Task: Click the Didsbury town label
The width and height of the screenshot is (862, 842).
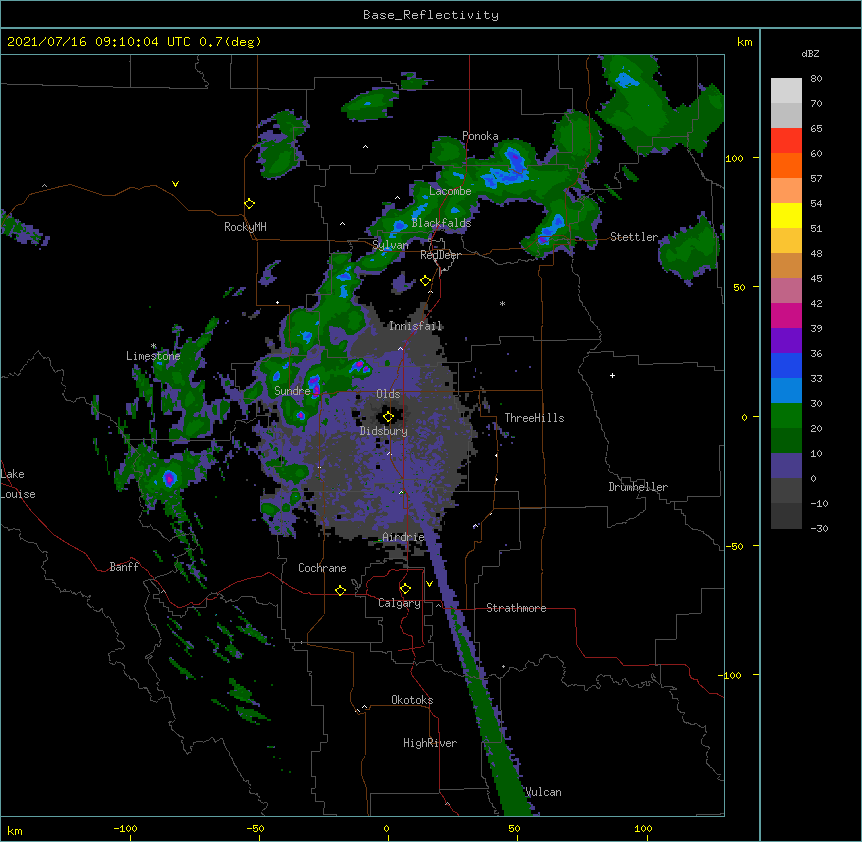Action: pos(384,431)
